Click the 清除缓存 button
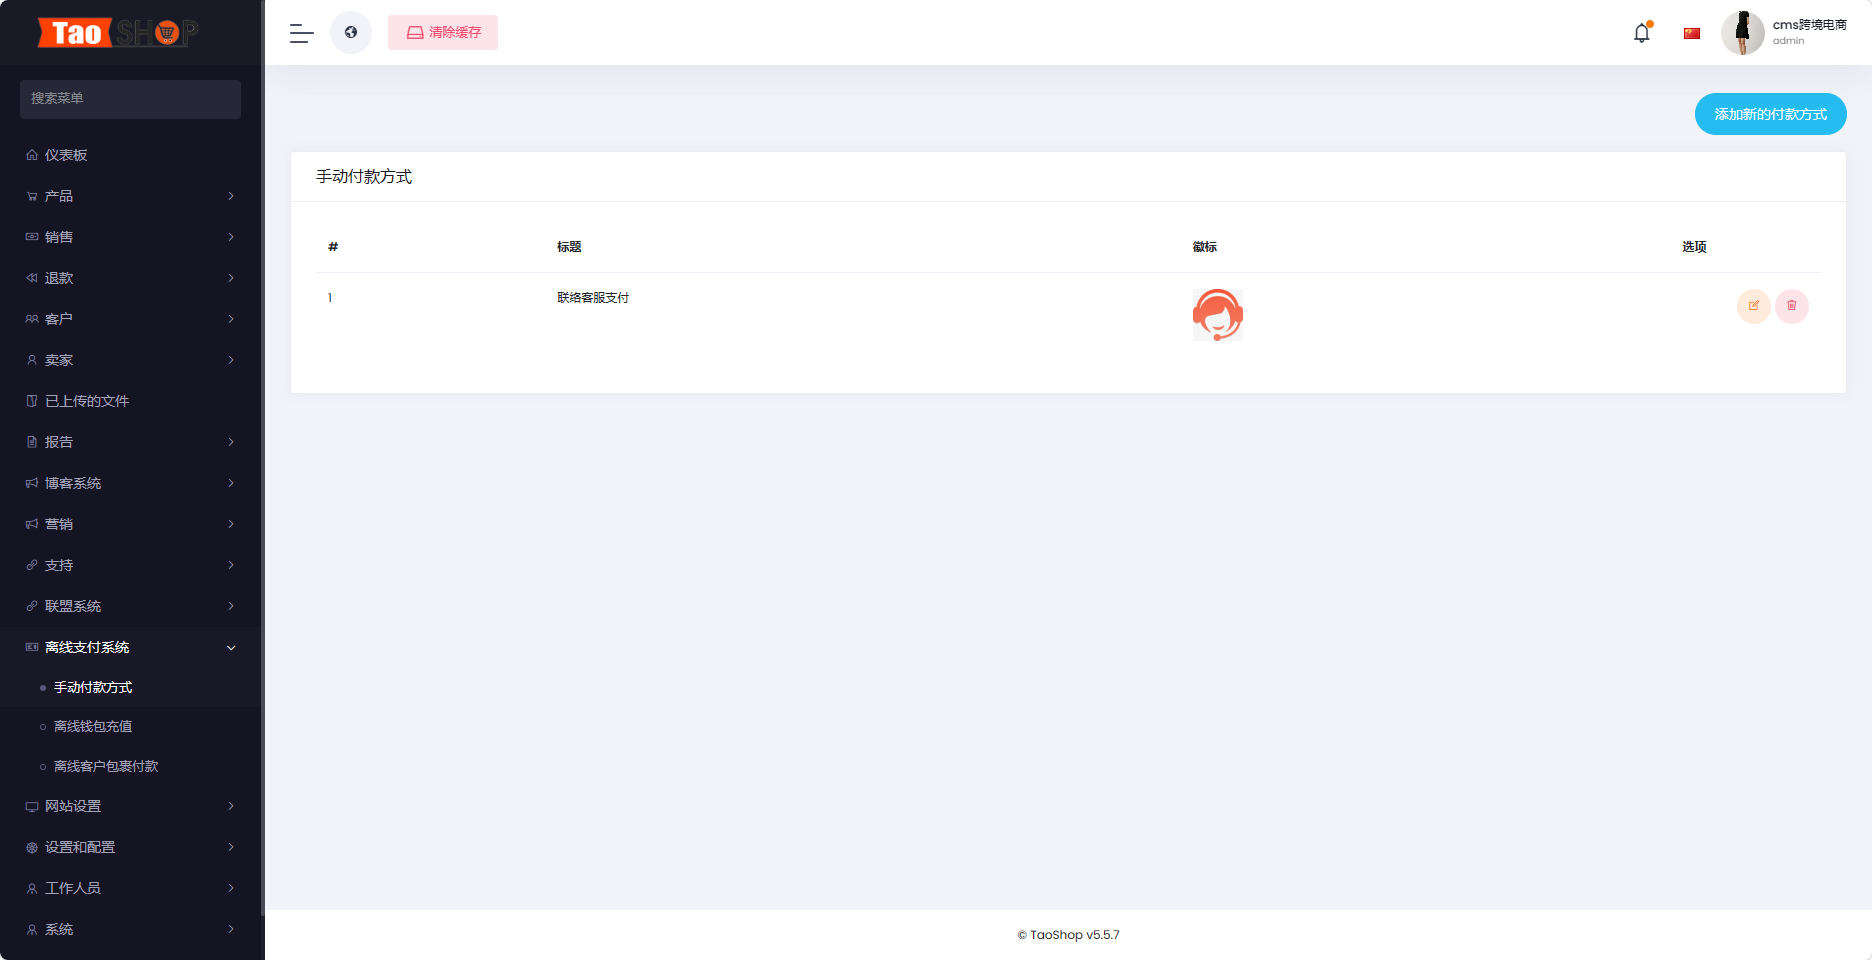The height and width of the screenshot is (960, 1872). (443, 33)
